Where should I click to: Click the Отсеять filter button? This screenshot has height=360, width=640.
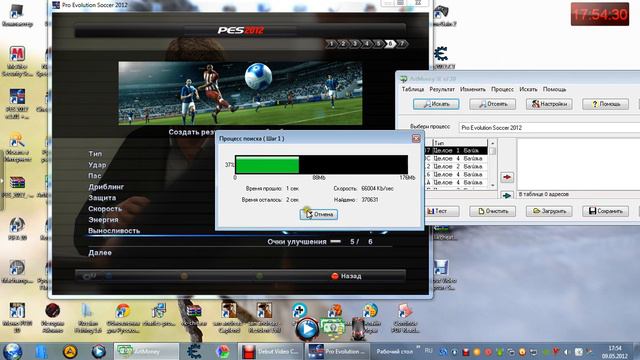click(492, 104)
